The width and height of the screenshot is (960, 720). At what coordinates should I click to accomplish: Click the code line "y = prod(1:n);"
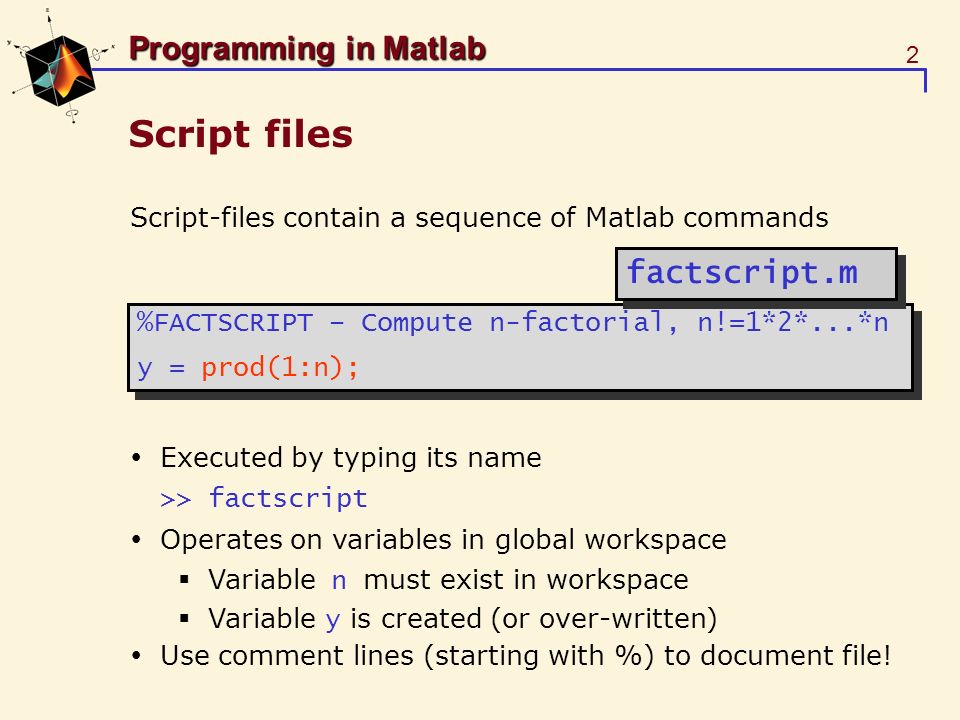pos(247,368)
